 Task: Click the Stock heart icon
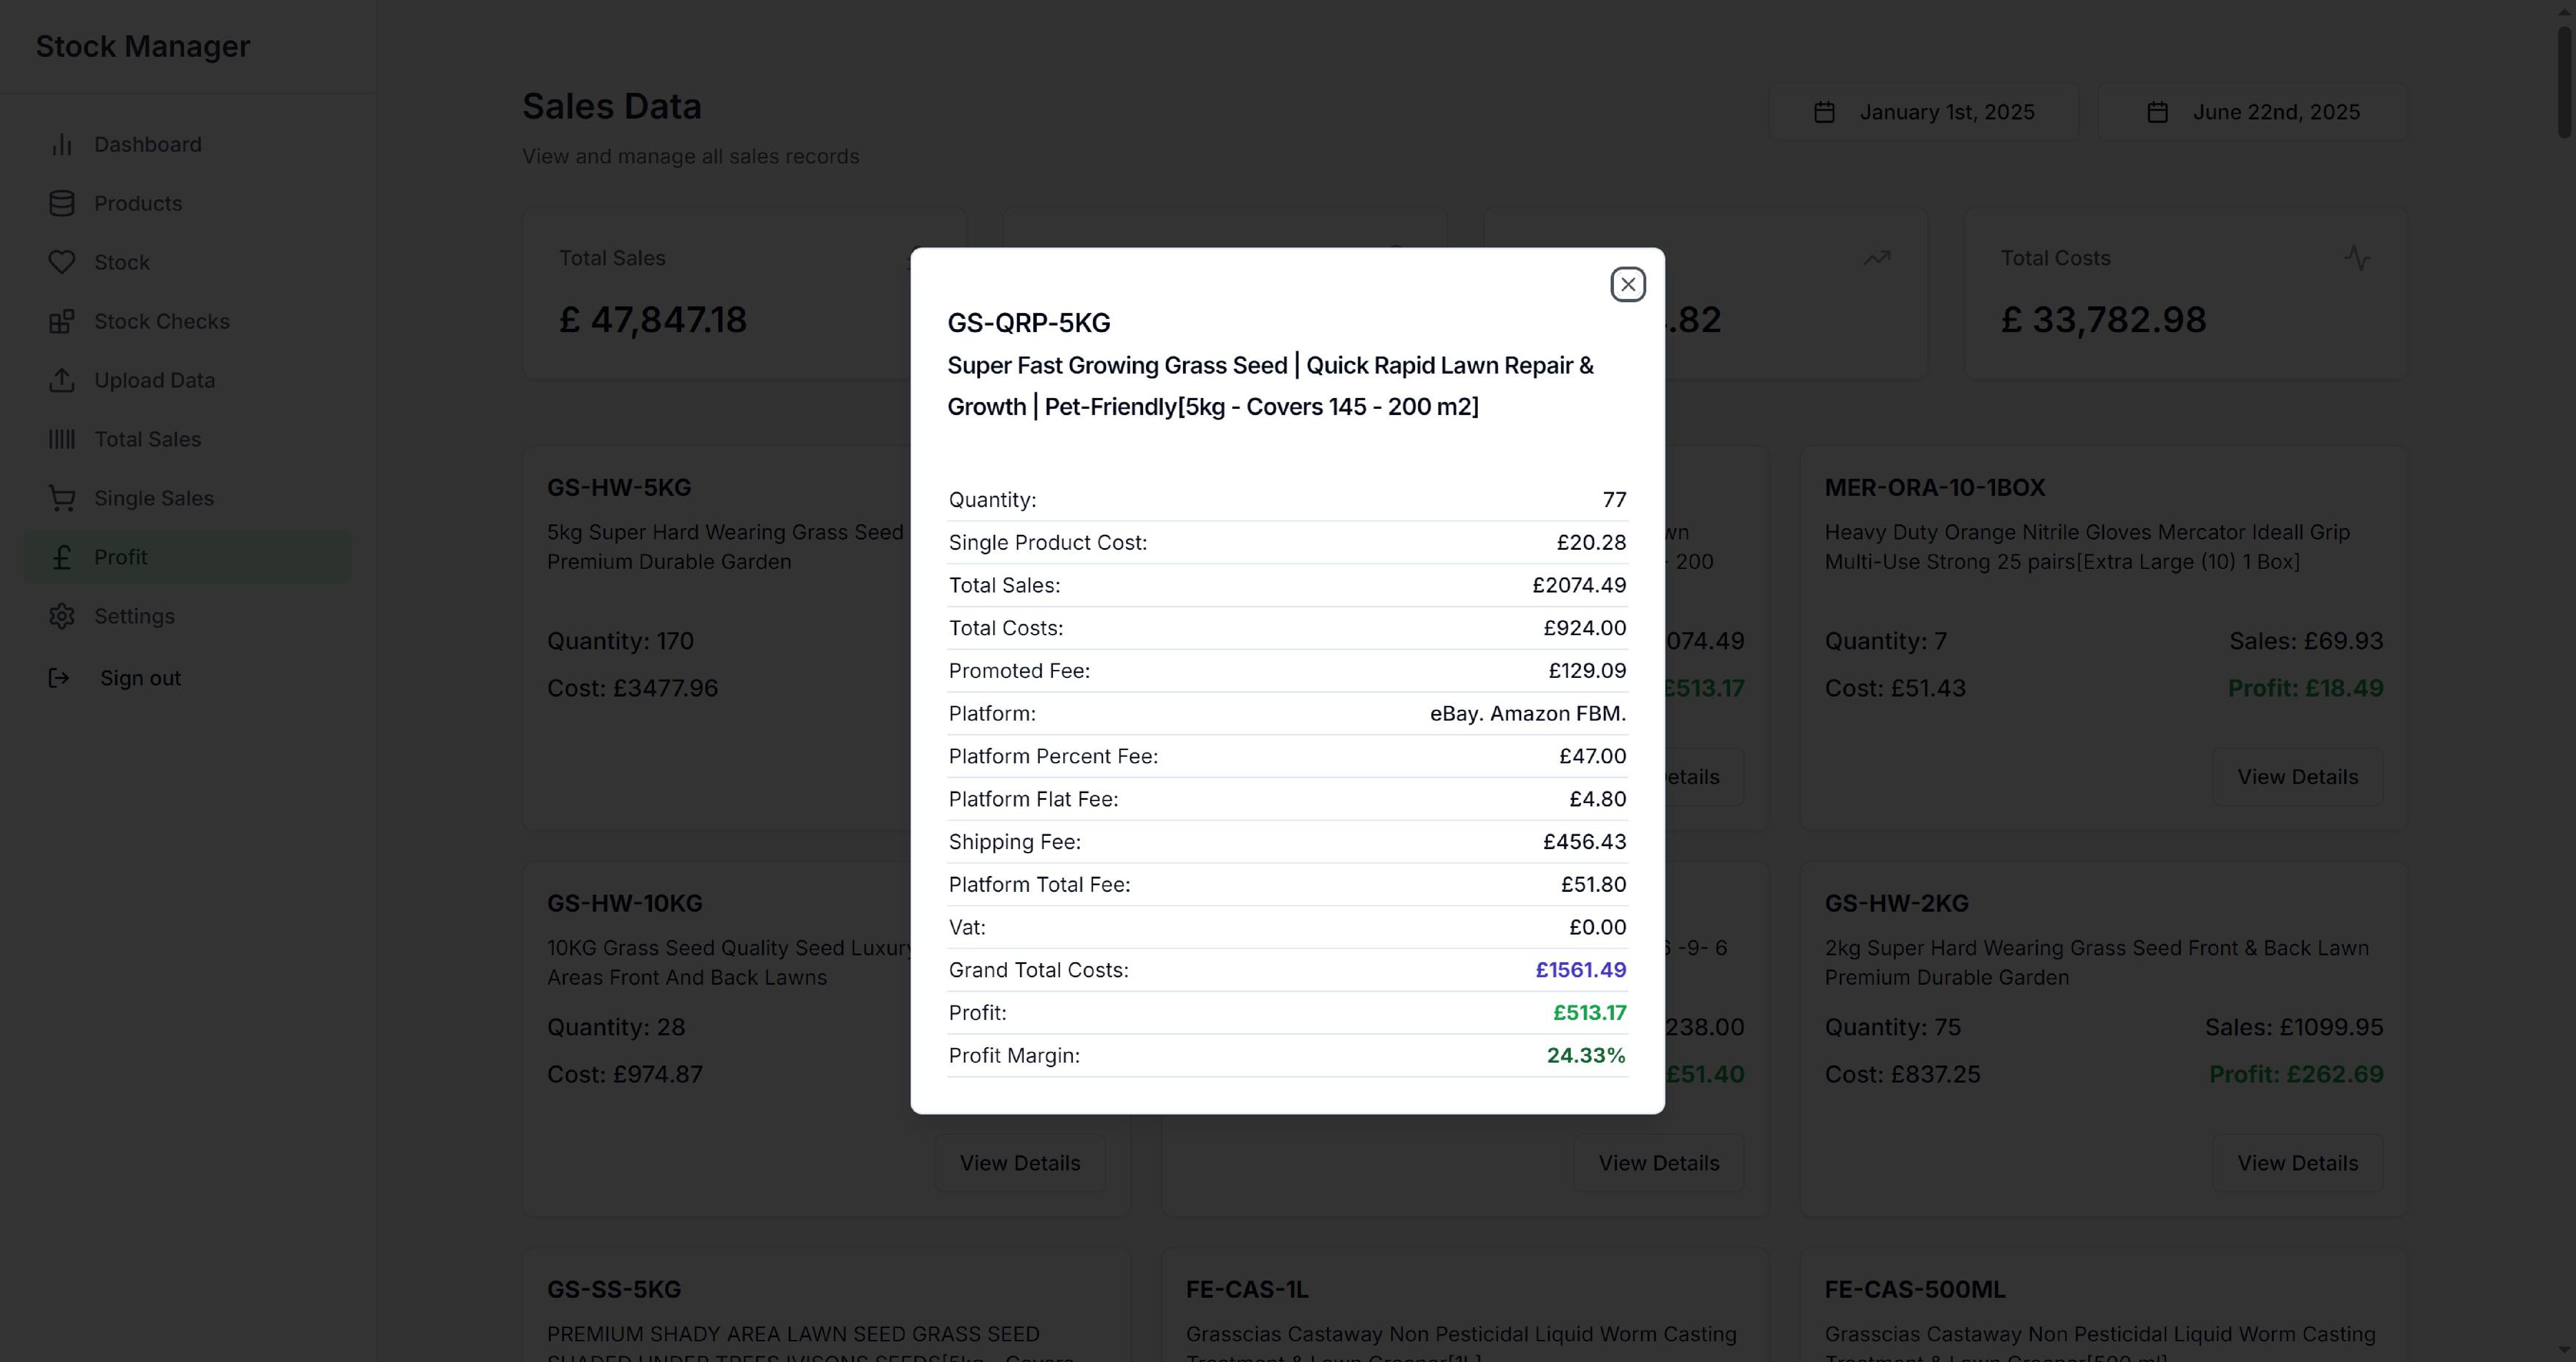tap(62, 263)
